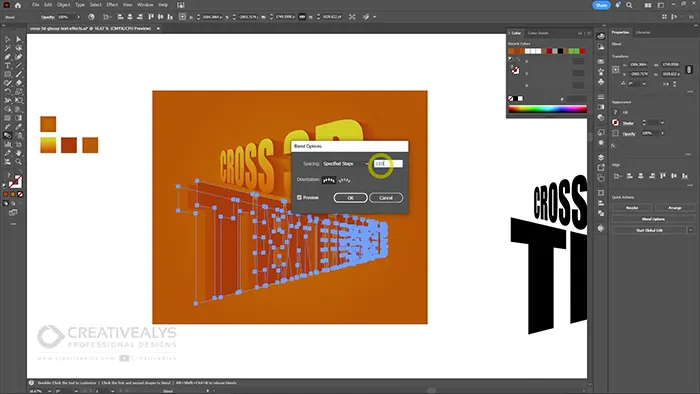
Task: Open the Window menu
Action: tap(145, 5)
